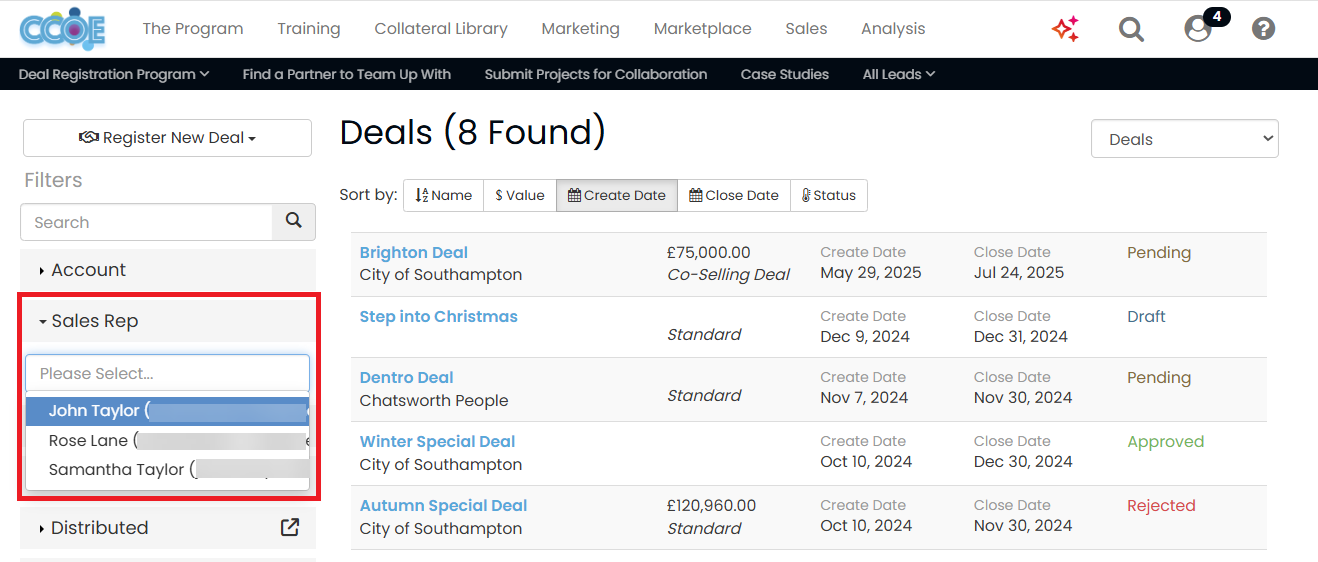
Task: Sort deals by Create Date
Action: coord(617,195)
